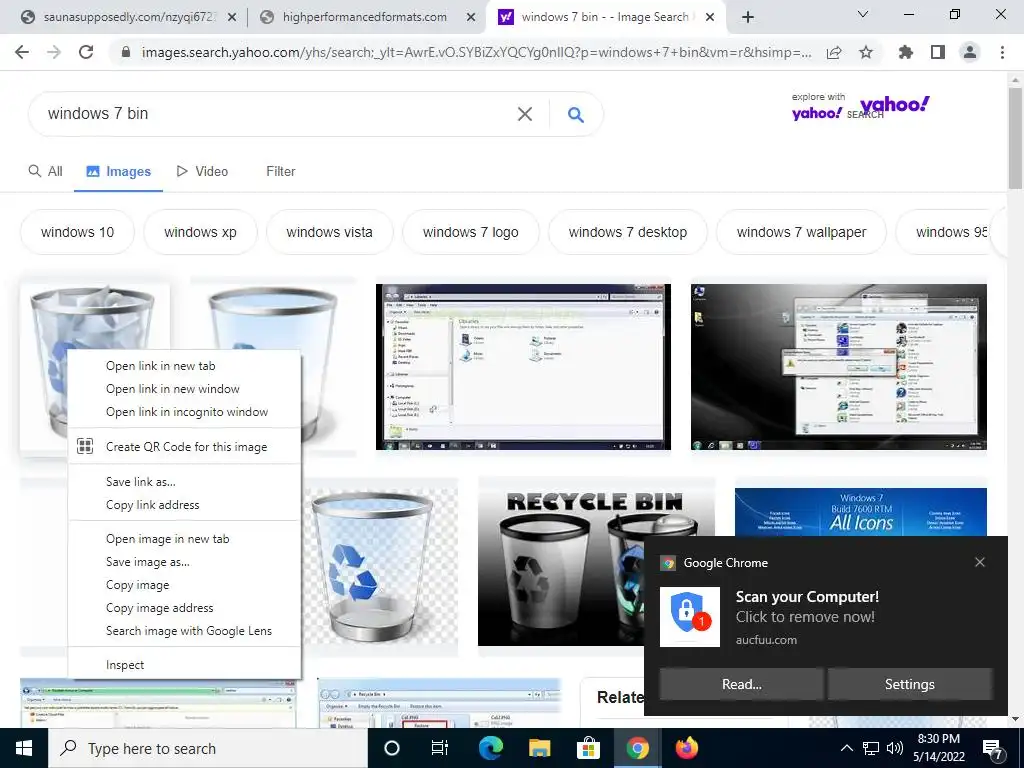Close the Google Chrome notification popup

(x=980, y=562)
